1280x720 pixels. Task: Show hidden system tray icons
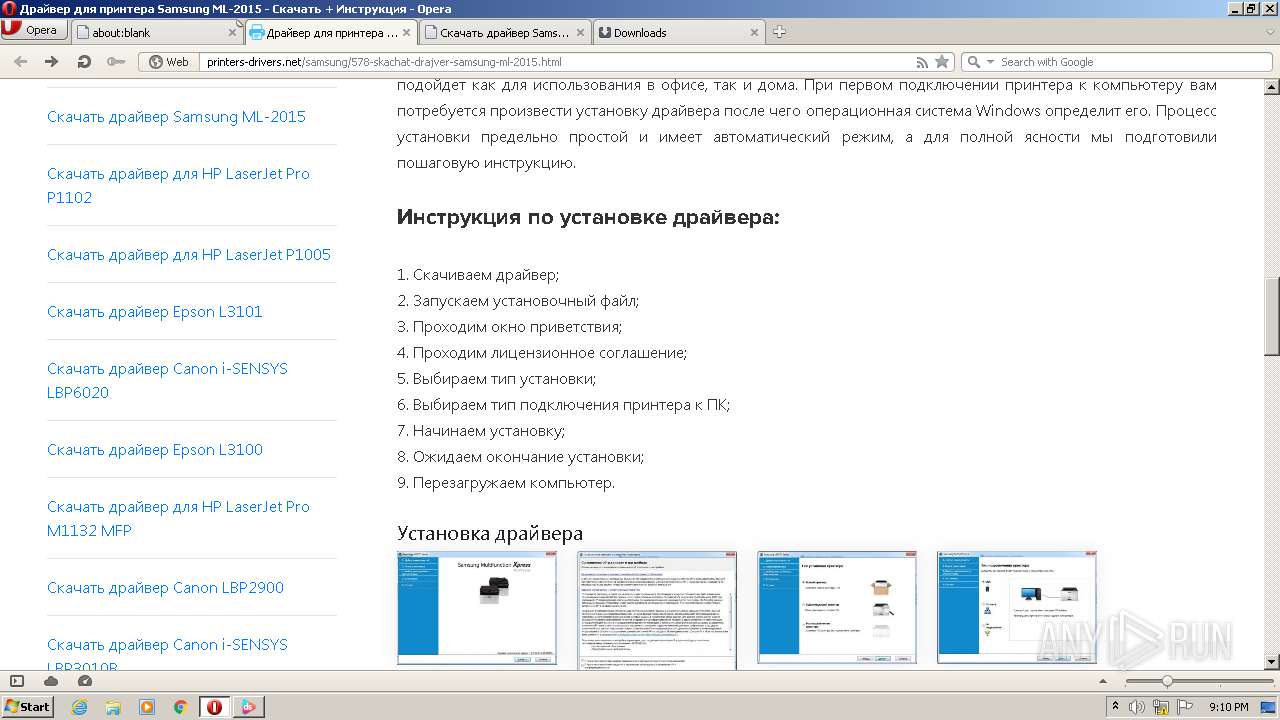(1116, 707)
